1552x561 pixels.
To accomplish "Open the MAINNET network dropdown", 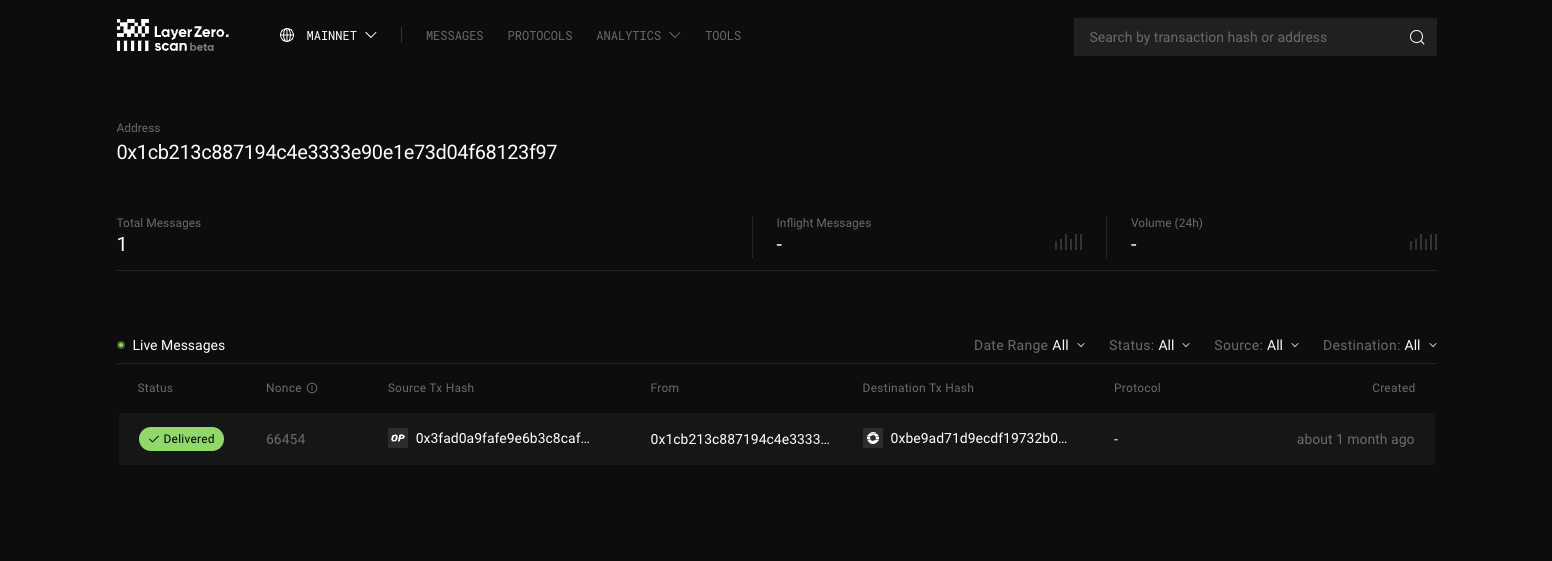I will pos(329,36).
